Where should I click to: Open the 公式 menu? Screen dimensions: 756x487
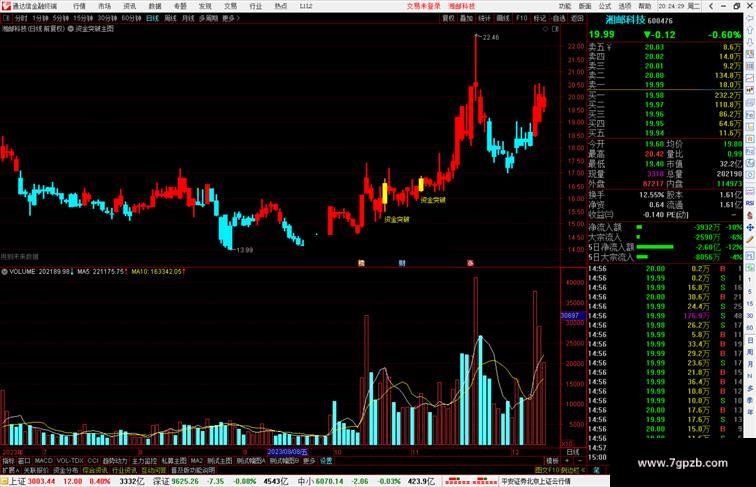coord(605,6)
